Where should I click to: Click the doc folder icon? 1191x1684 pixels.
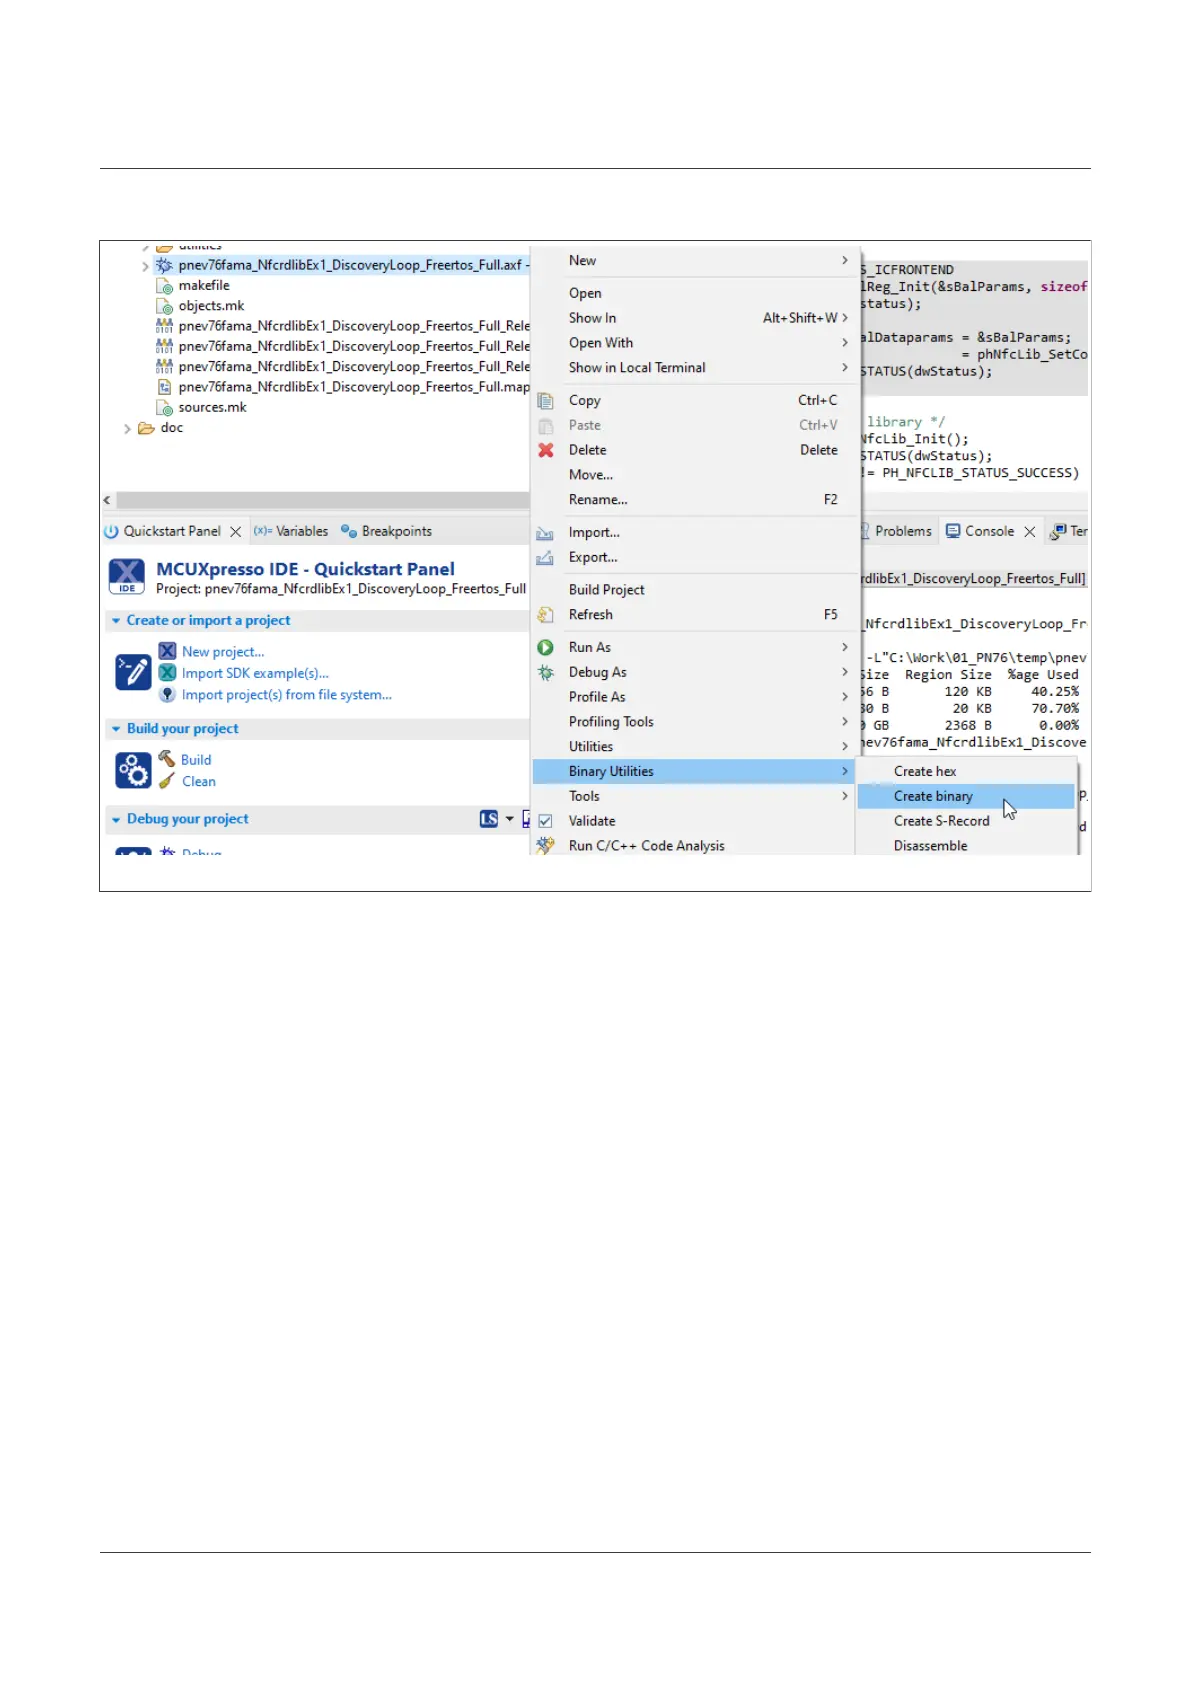(x=146, y=428)
